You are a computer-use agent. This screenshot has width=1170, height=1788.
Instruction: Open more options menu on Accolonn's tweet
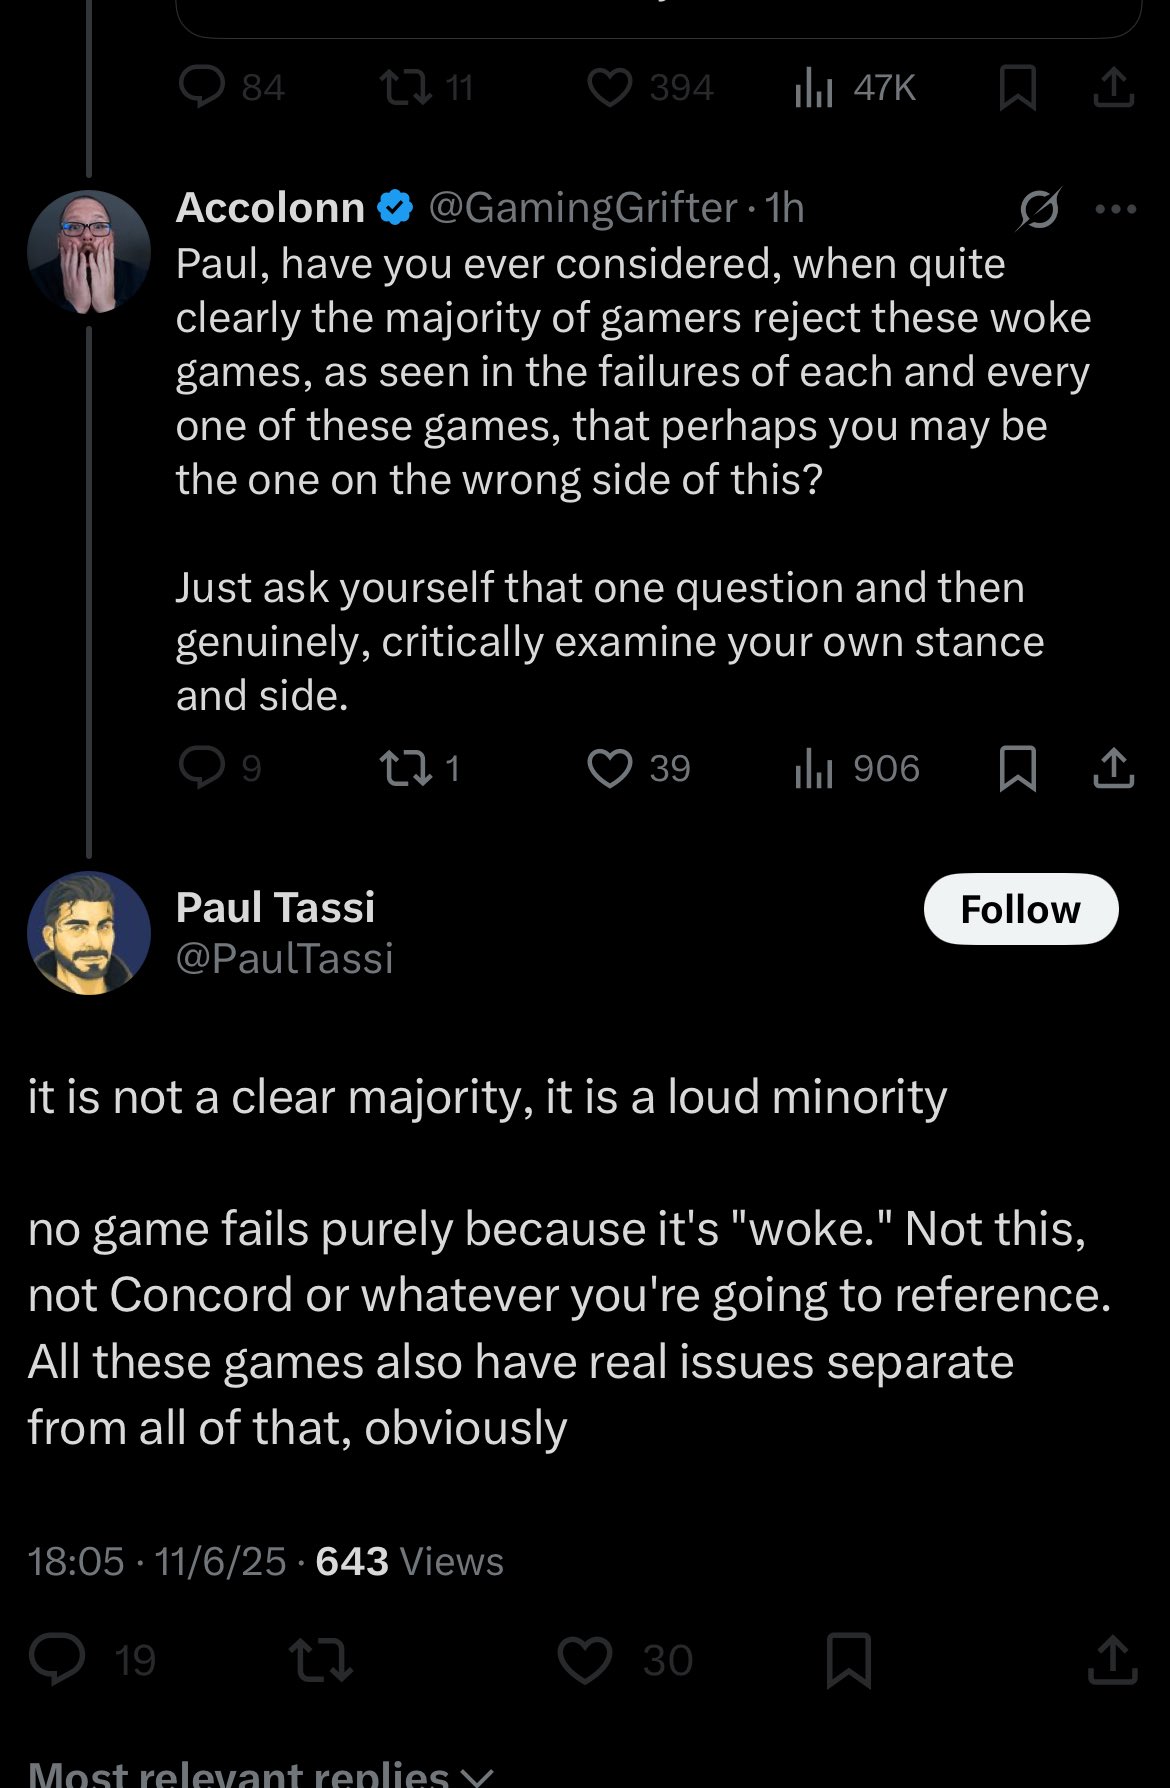[1116, 209]
